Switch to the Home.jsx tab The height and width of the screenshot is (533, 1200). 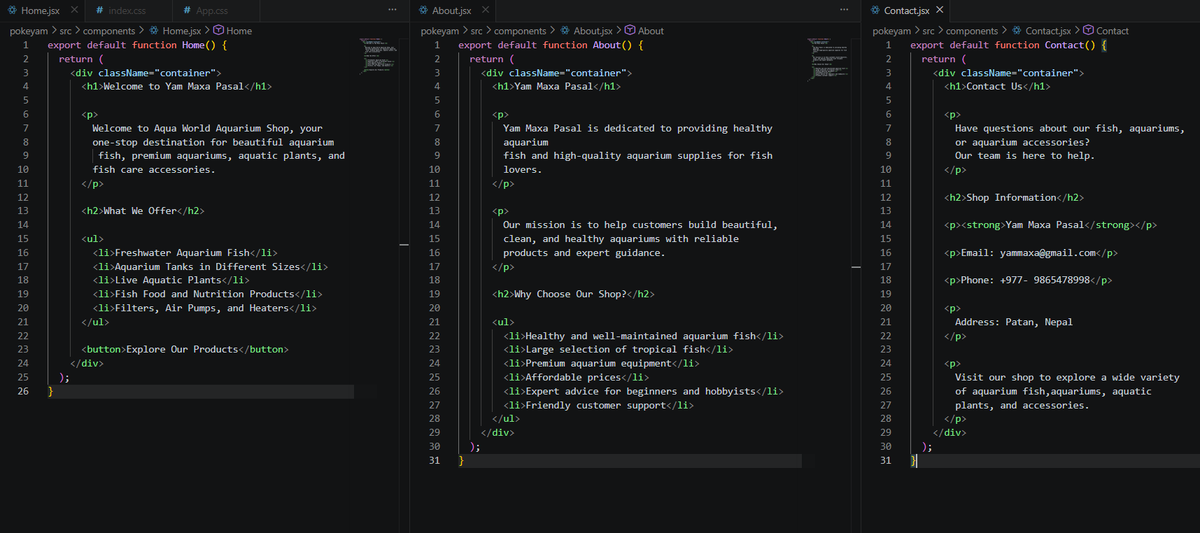40,10
